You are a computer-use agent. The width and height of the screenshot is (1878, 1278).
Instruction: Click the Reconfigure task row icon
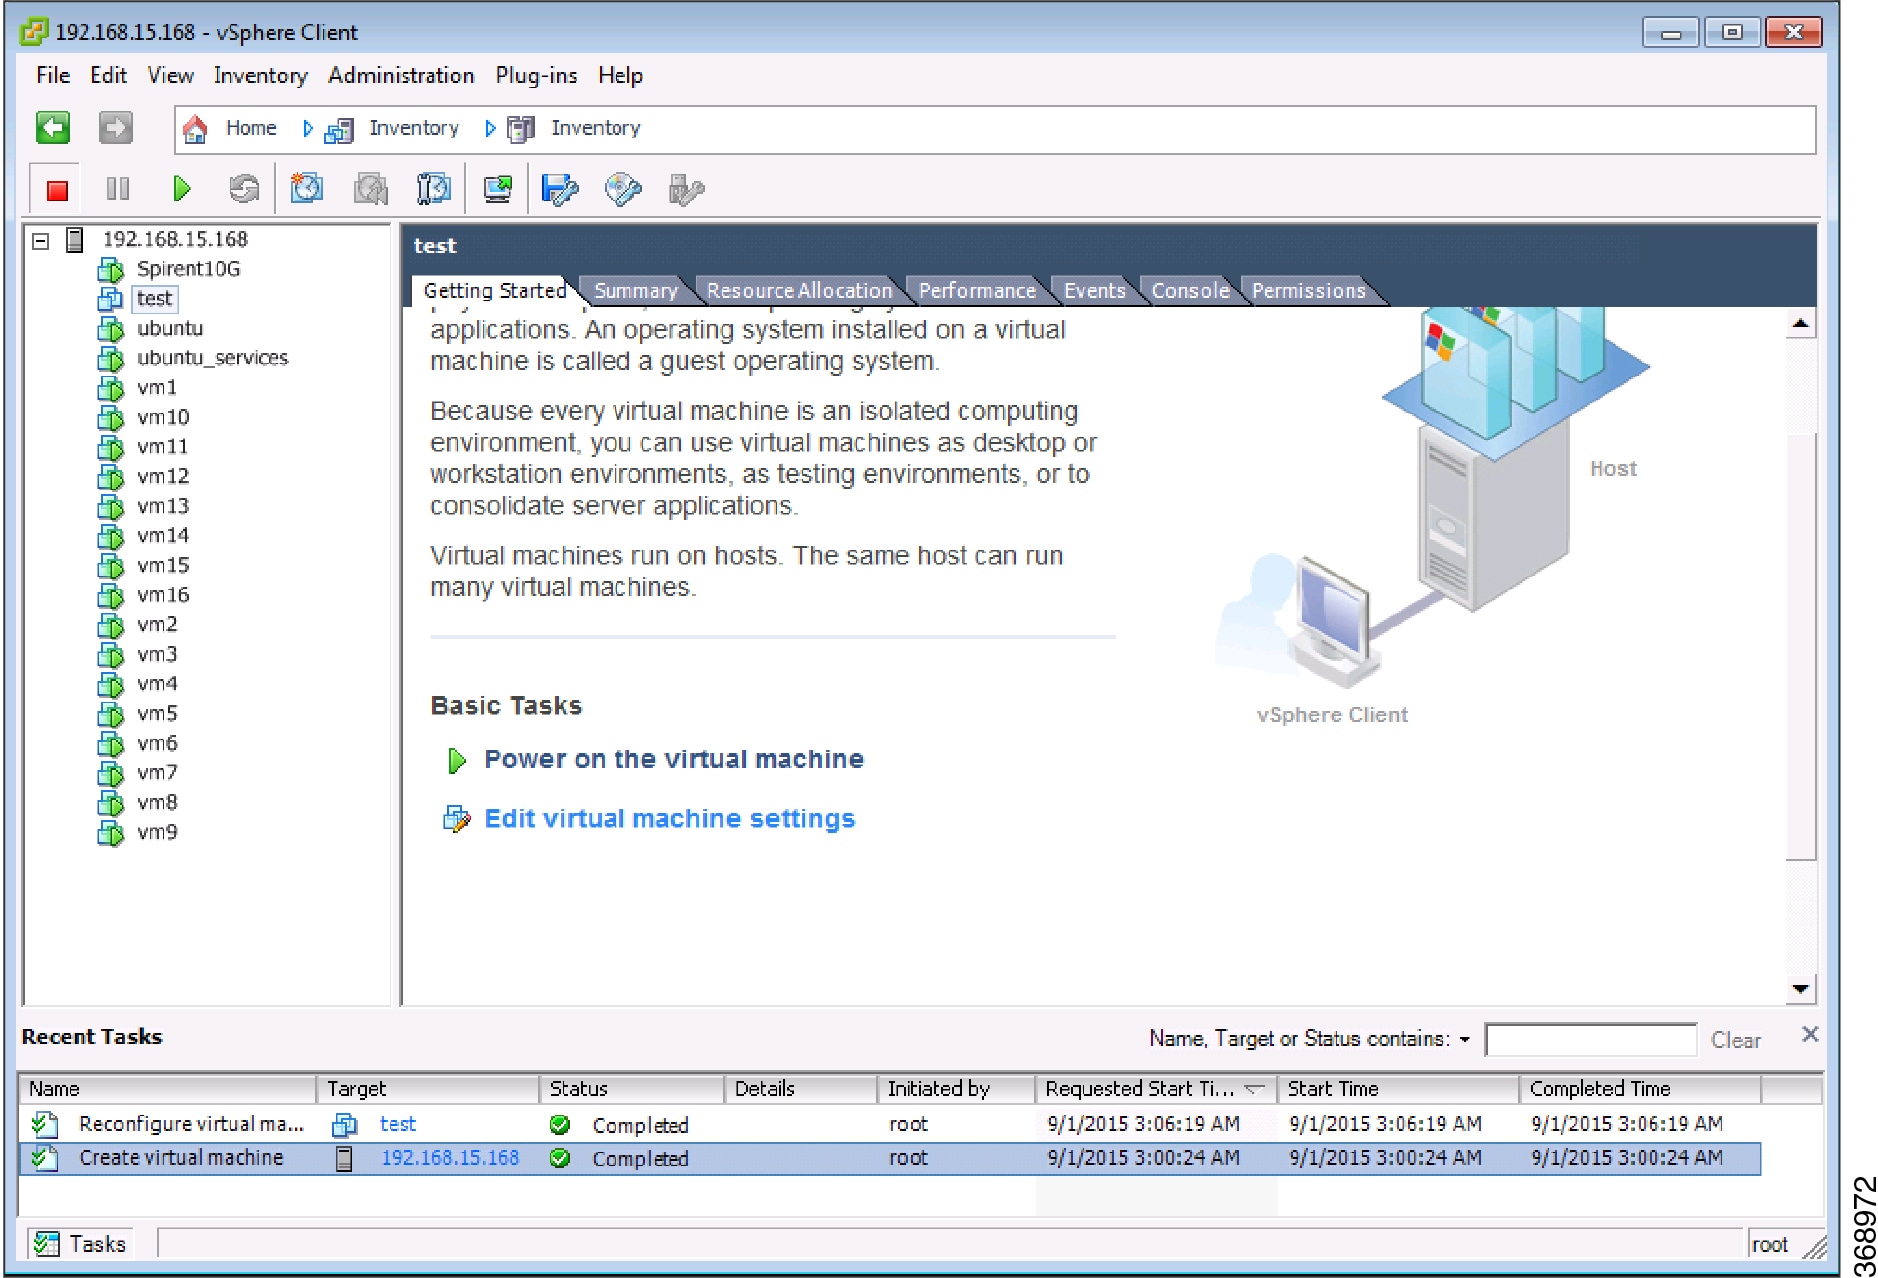coord(44,1125)
